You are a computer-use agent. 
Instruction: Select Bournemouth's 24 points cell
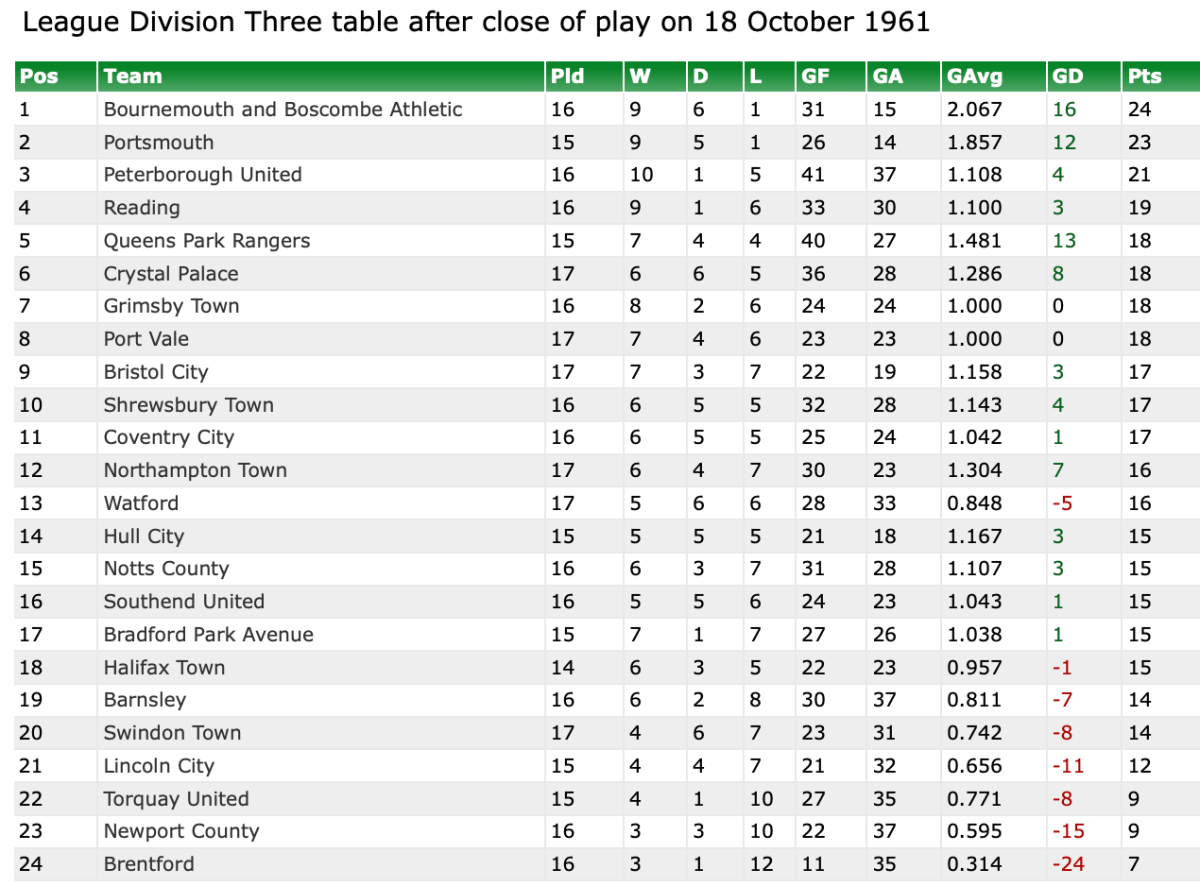1140,109
